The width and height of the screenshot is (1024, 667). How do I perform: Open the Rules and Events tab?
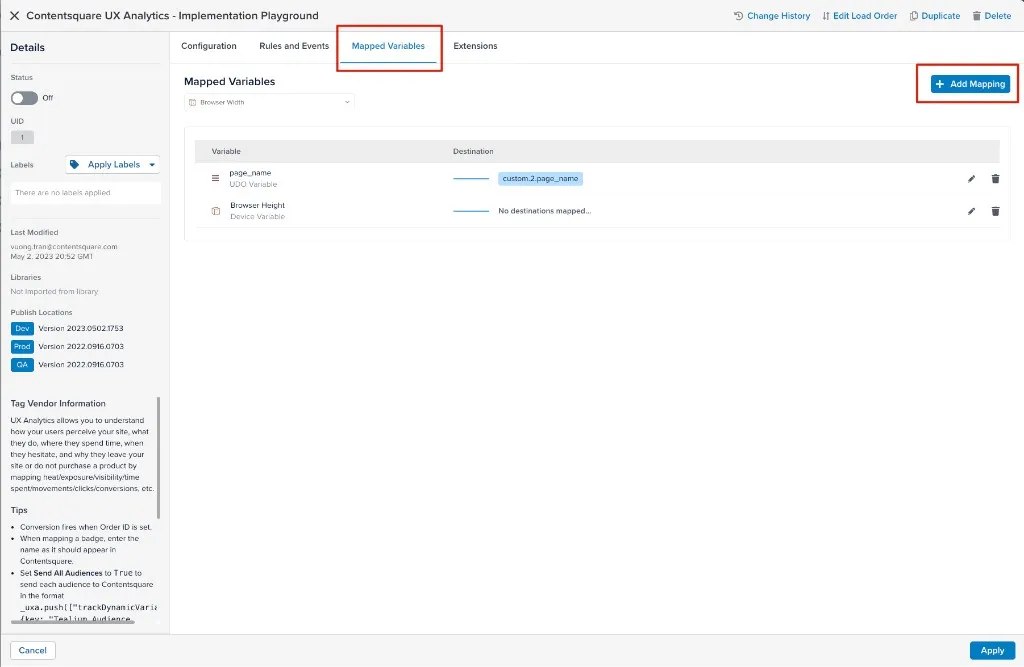pyautogui.click(x=294, y=46)
